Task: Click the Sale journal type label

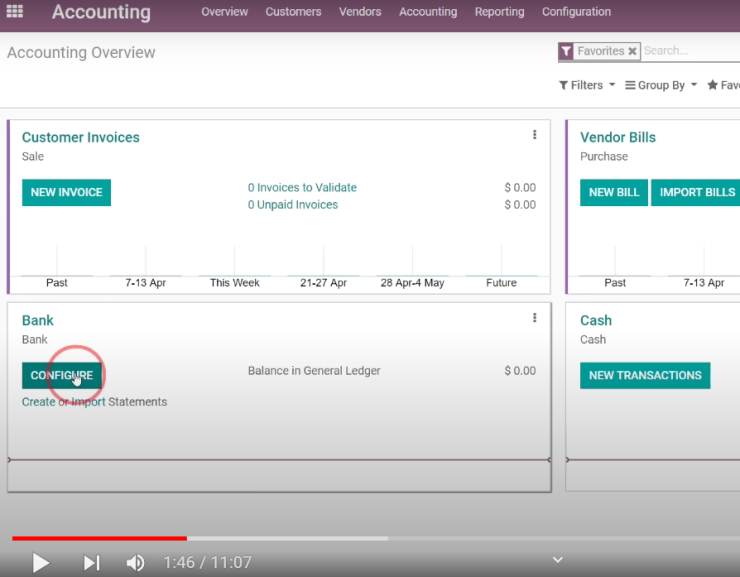Action: [33, 157]
